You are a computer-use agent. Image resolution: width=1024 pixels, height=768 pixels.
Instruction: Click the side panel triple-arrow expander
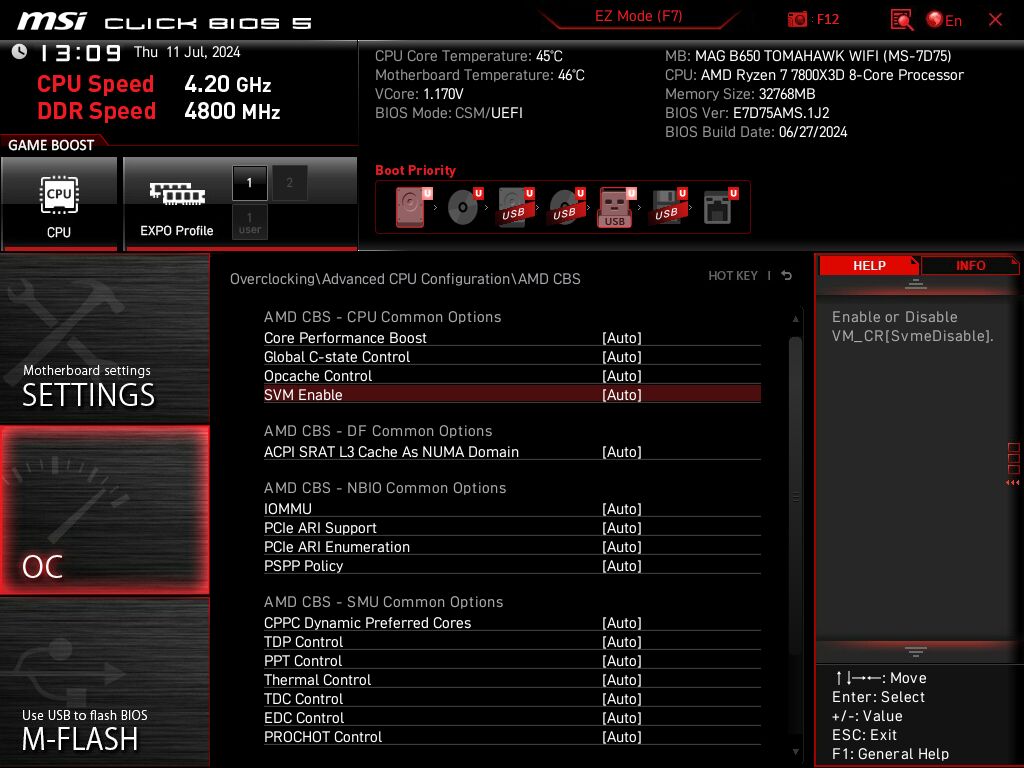tap(1013, 483)
